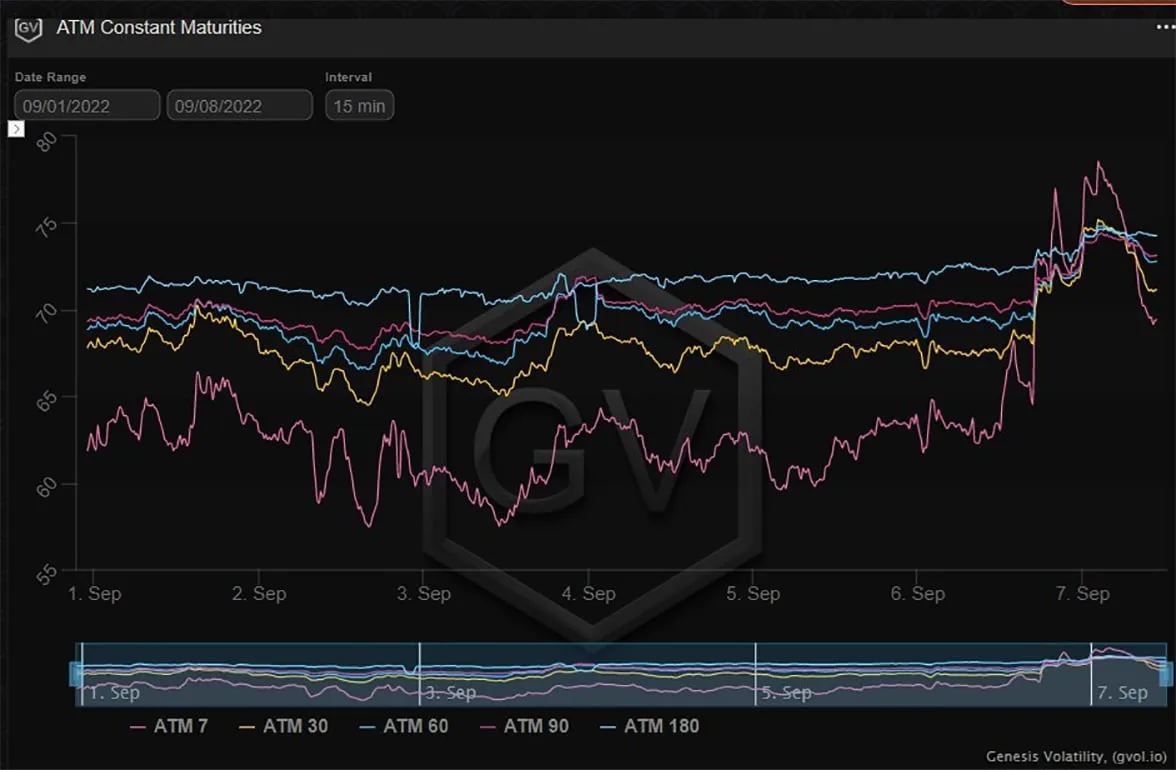This screenshot has height=770, width=1176.
Task: Click the 70 y-axis label
Action: tap(46, 313)
